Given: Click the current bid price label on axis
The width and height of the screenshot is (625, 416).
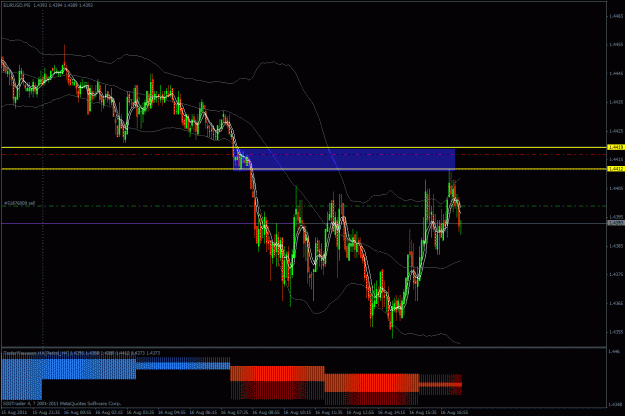Looking at the screenshot, I should click(615, 224).
